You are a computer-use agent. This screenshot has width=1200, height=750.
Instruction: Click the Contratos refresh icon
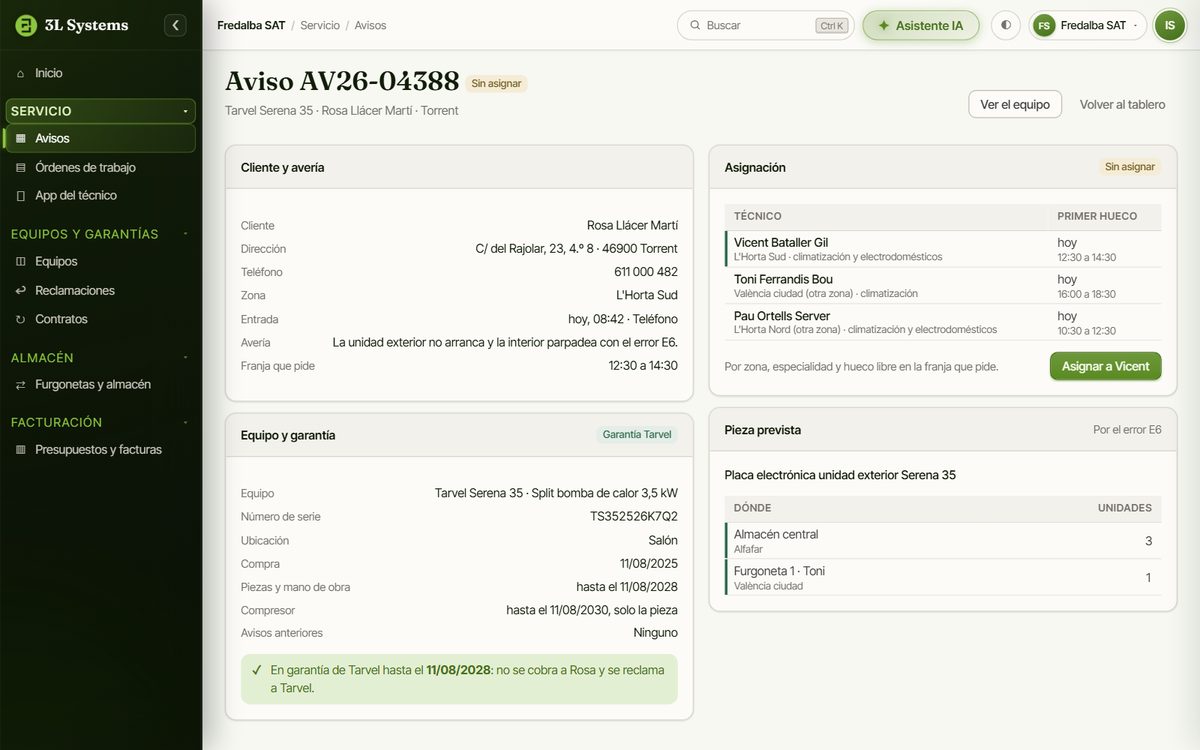21,320
